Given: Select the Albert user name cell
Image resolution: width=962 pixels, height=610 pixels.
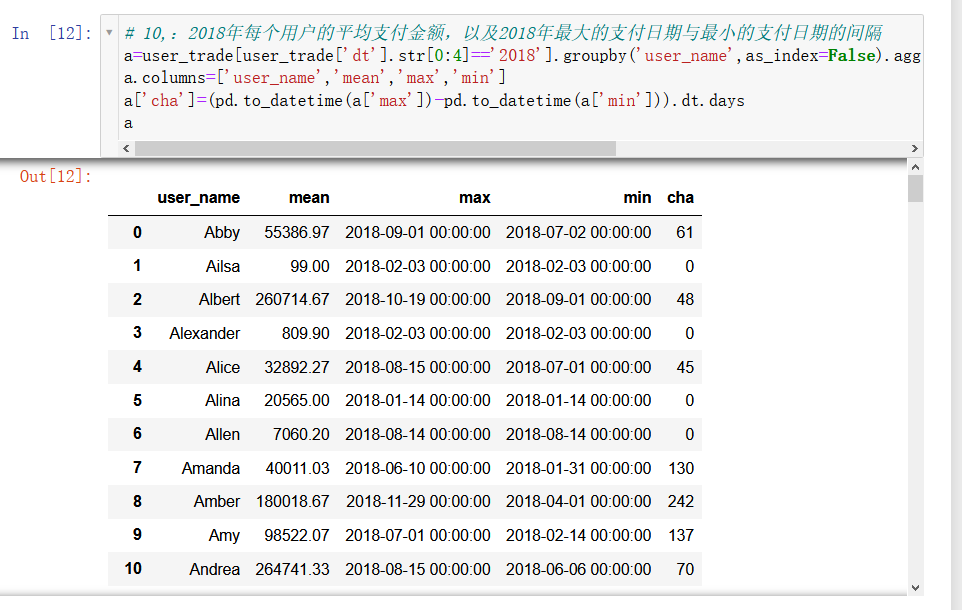Looking at the screenshot, I should pos(219,299).
